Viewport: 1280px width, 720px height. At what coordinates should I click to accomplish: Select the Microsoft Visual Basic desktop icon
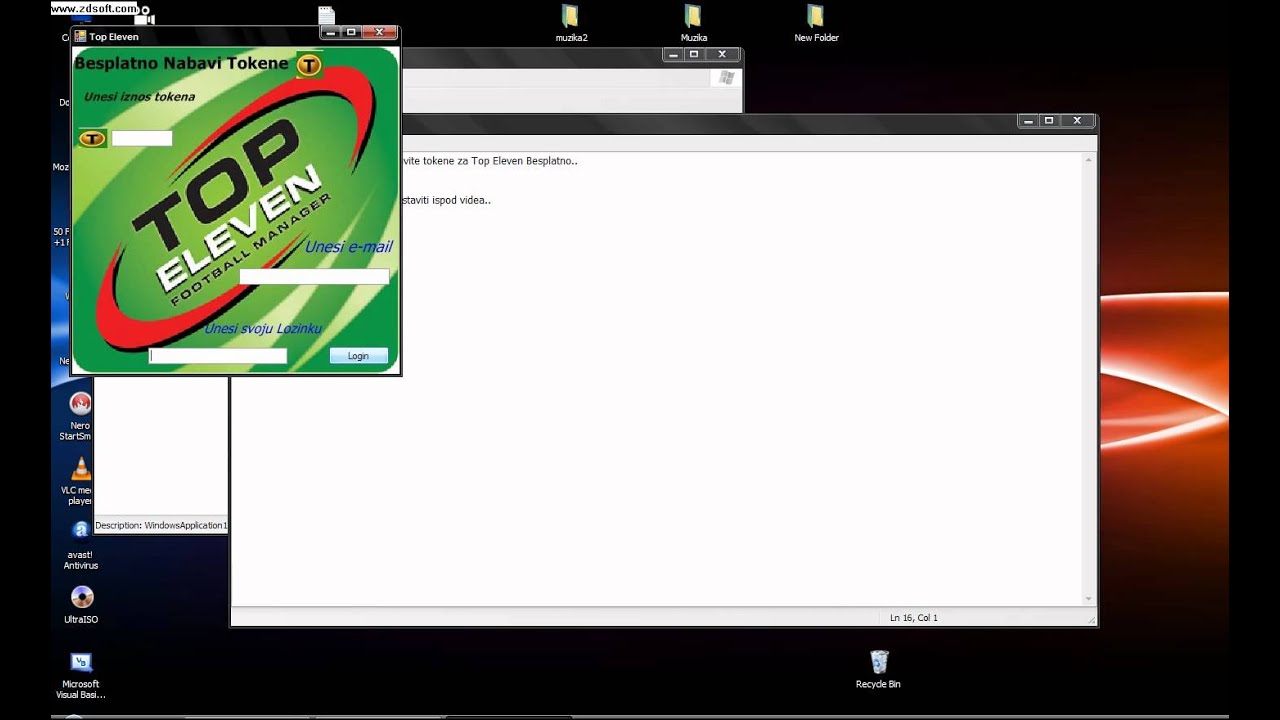click(x=81, y=675)
